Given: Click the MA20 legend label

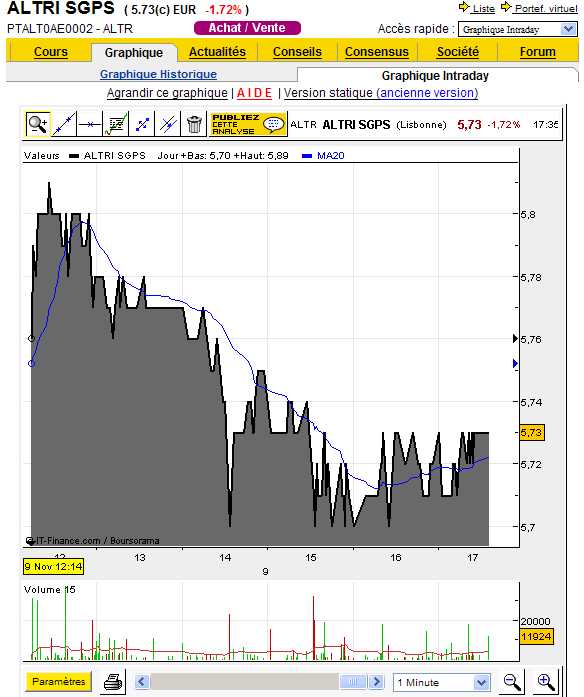Looking at the screenshot, I should click(331, 156).
